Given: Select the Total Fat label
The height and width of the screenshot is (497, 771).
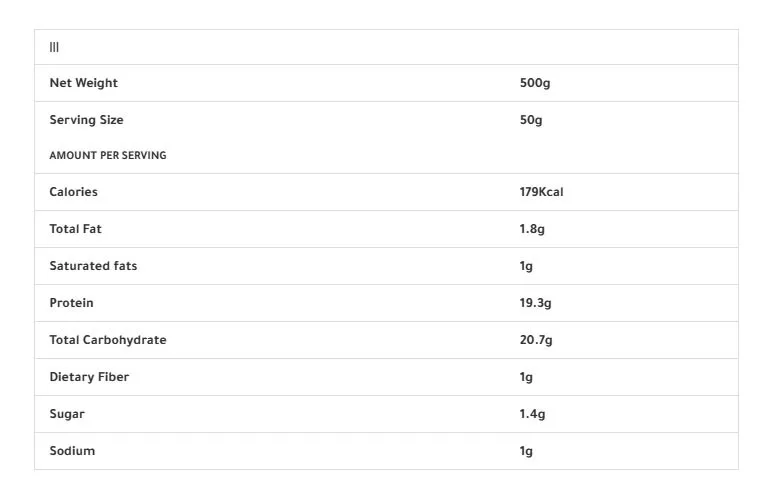Looking at the screenshot, I should tap(75, 229).
